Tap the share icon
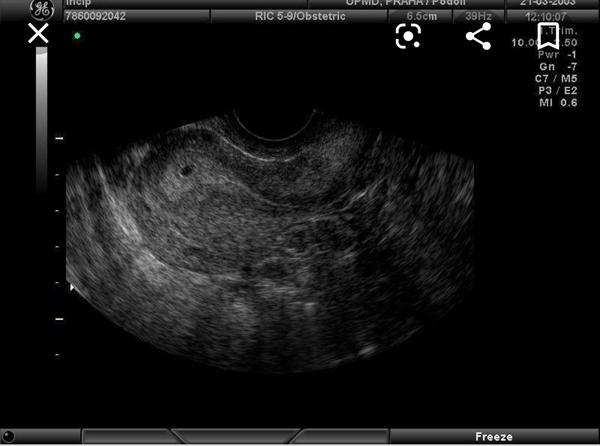600x446 pixels. click(478, 36)
